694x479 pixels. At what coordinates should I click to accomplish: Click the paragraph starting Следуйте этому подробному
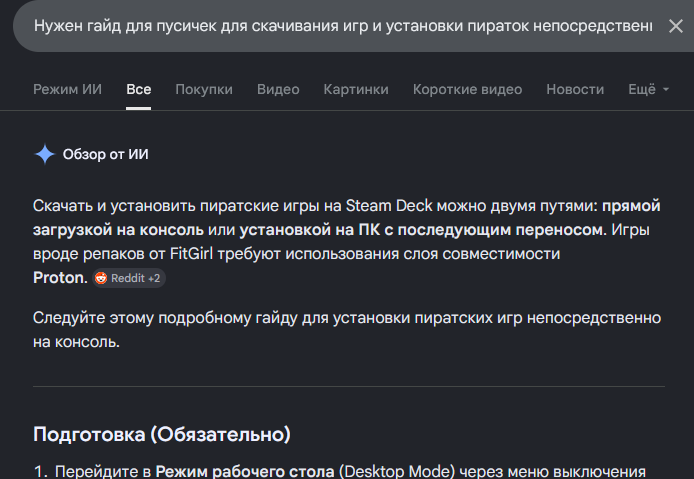(x=347, y=330)
